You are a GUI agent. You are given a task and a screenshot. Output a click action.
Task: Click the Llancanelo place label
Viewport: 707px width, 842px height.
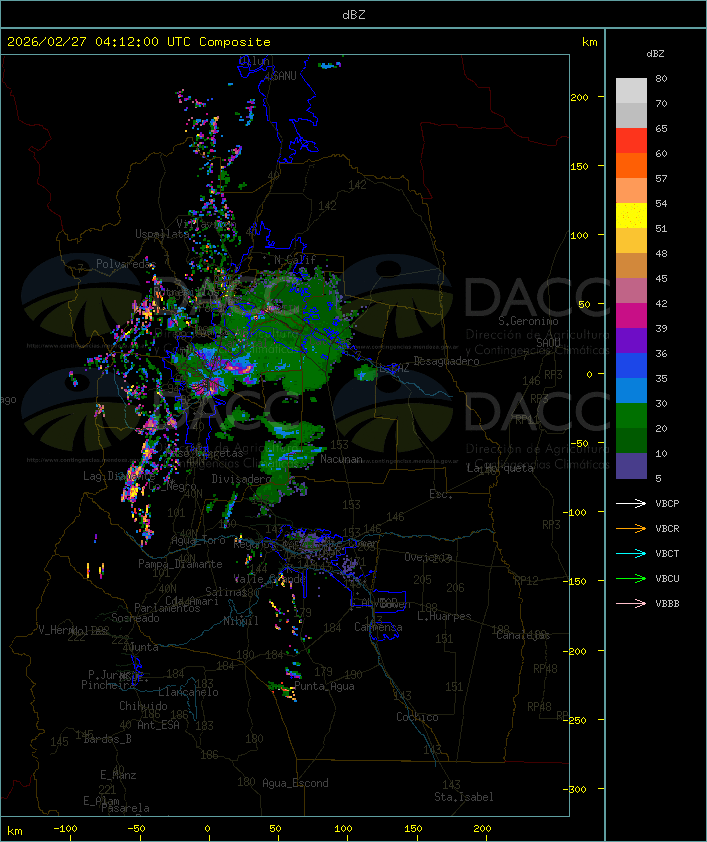188,692
